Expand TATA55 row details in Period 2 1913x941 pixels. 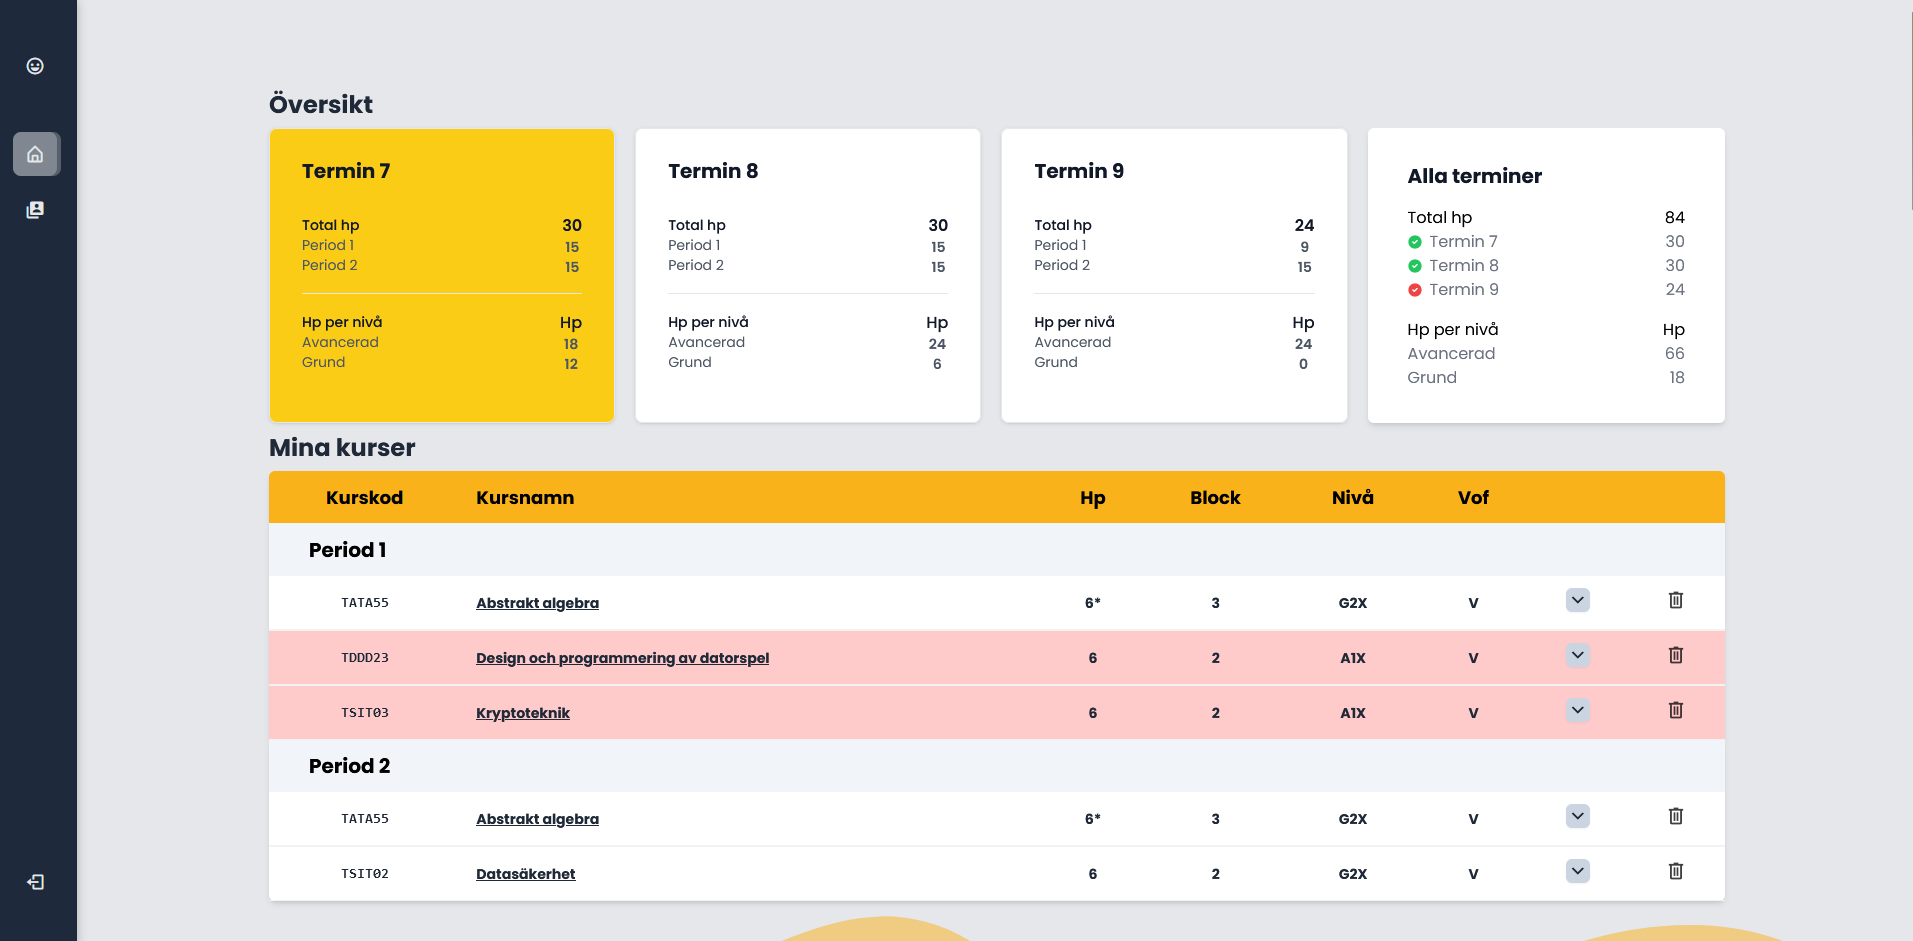1578,816
